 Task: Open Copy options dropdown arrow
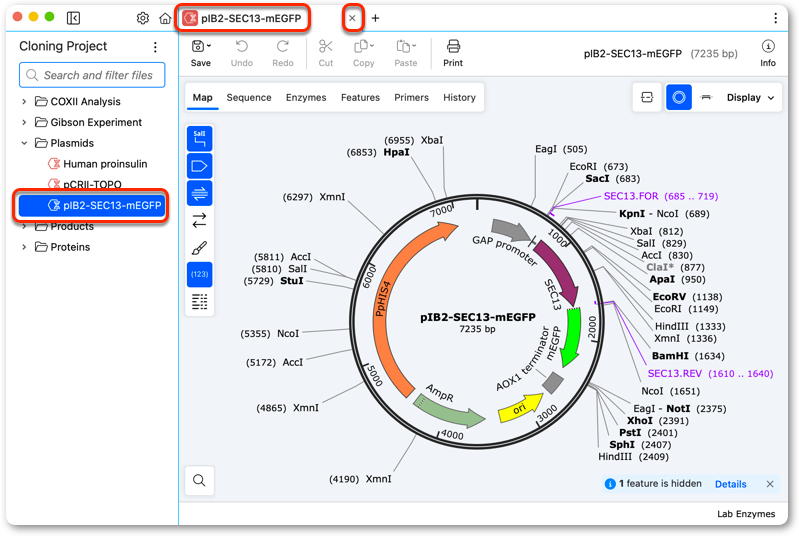[x=372, y=46]
